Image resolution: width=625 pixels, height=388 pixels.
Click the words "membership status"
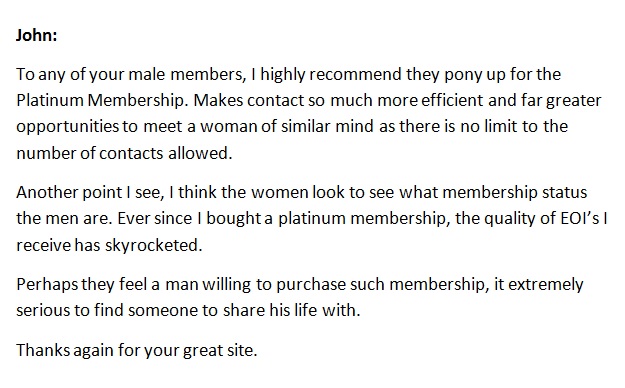point(515,192)
